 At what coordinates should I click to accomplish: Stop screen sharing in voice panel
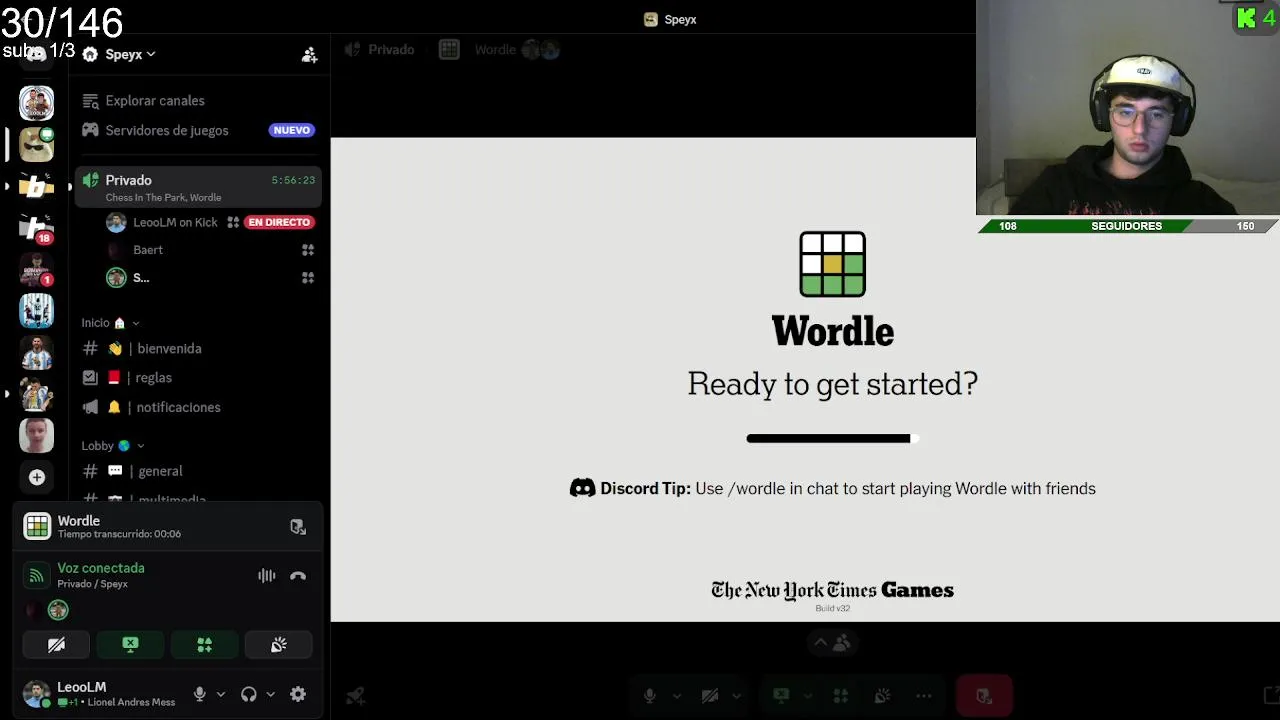pyautogui.click(x=130, y=645)
